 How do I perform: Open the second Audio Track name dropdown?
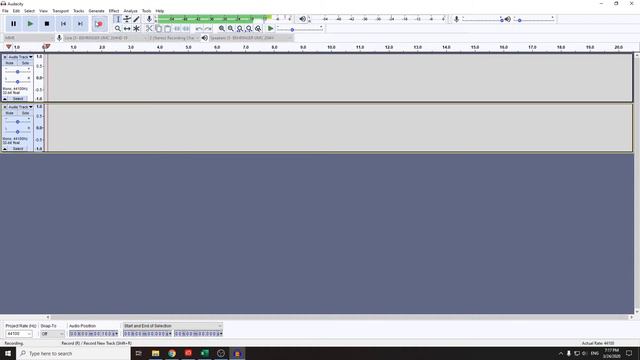(x=20, y=107)
